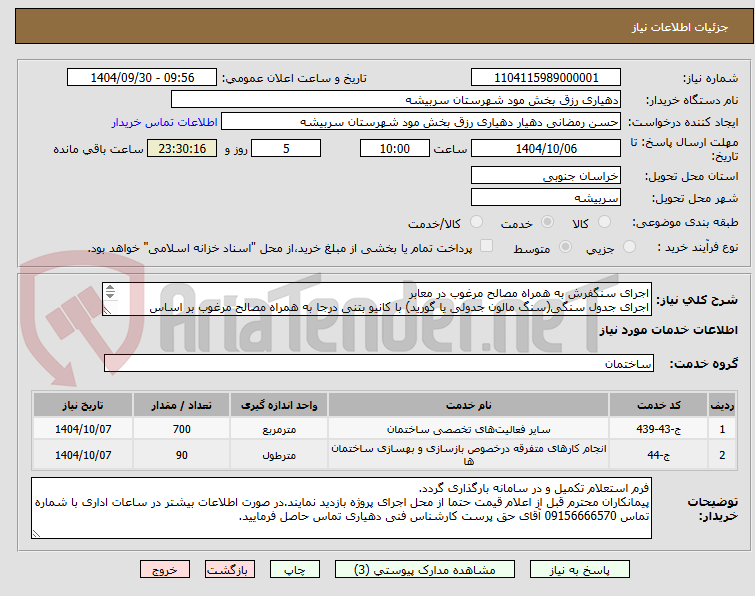Click the تاریخ نیاز column header

pos(83,405)
